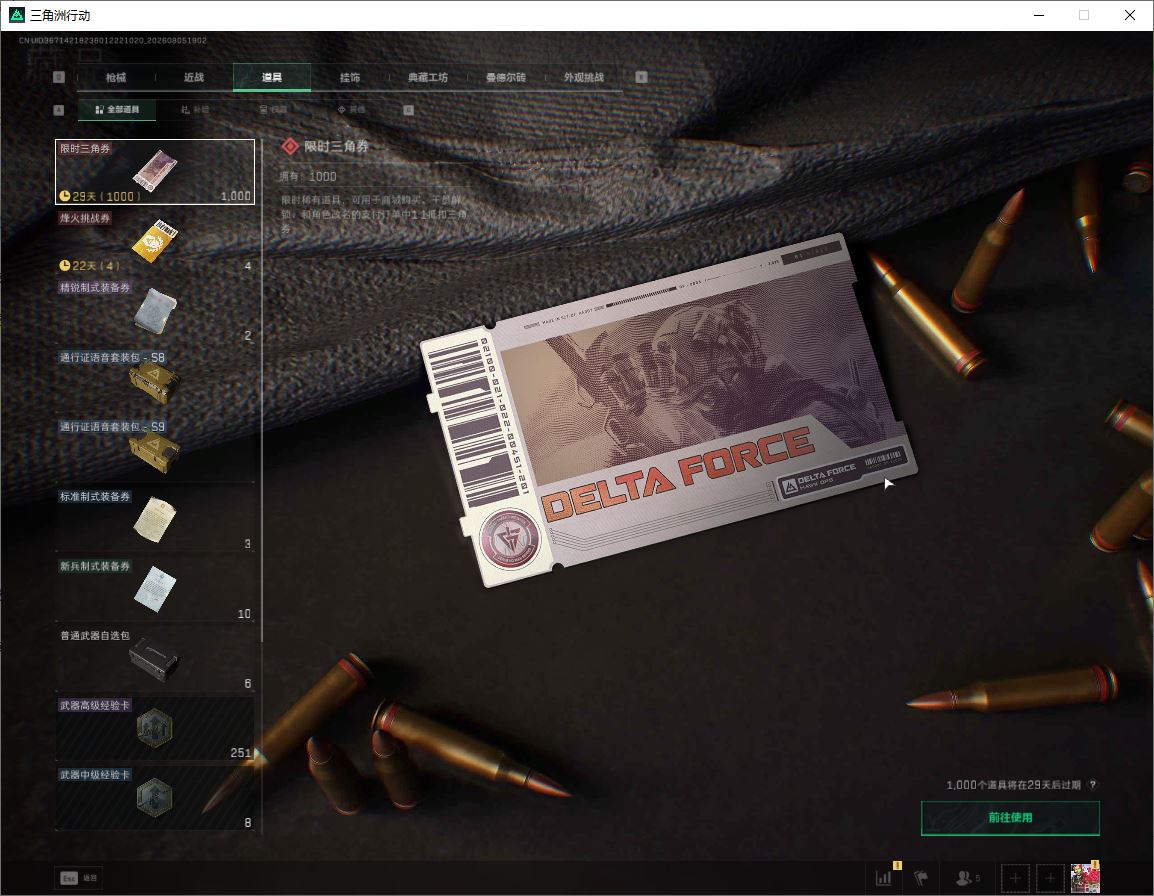Select the 新兵制式装备券 item
The height and width of the screenshot is (896, 1154).
tap(155, 590)
